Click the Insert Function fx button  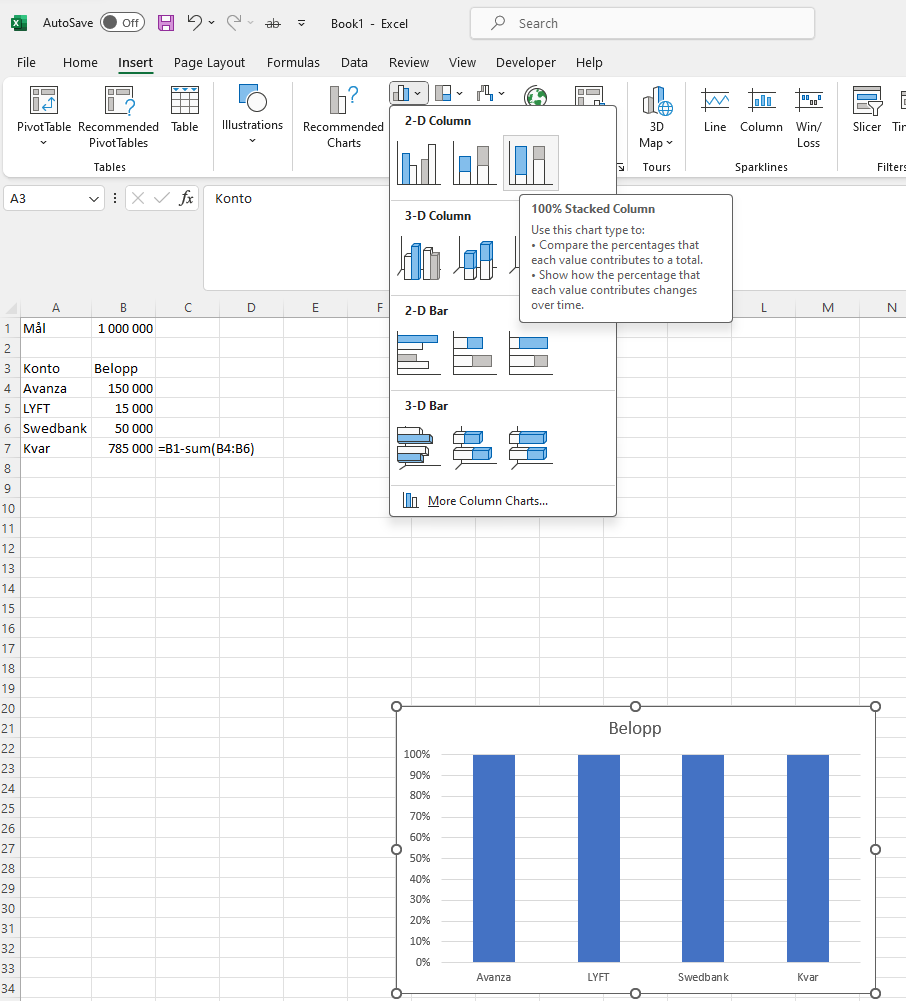[187, 199]
